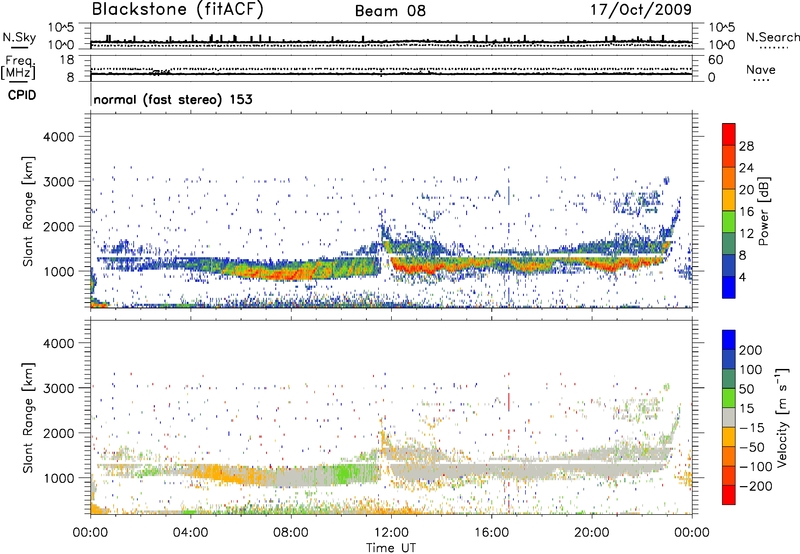Click the 'Time UT' axis label
The width and height of the screenshot is (800, 554).
pyautogui.click(x=391, y=547)
